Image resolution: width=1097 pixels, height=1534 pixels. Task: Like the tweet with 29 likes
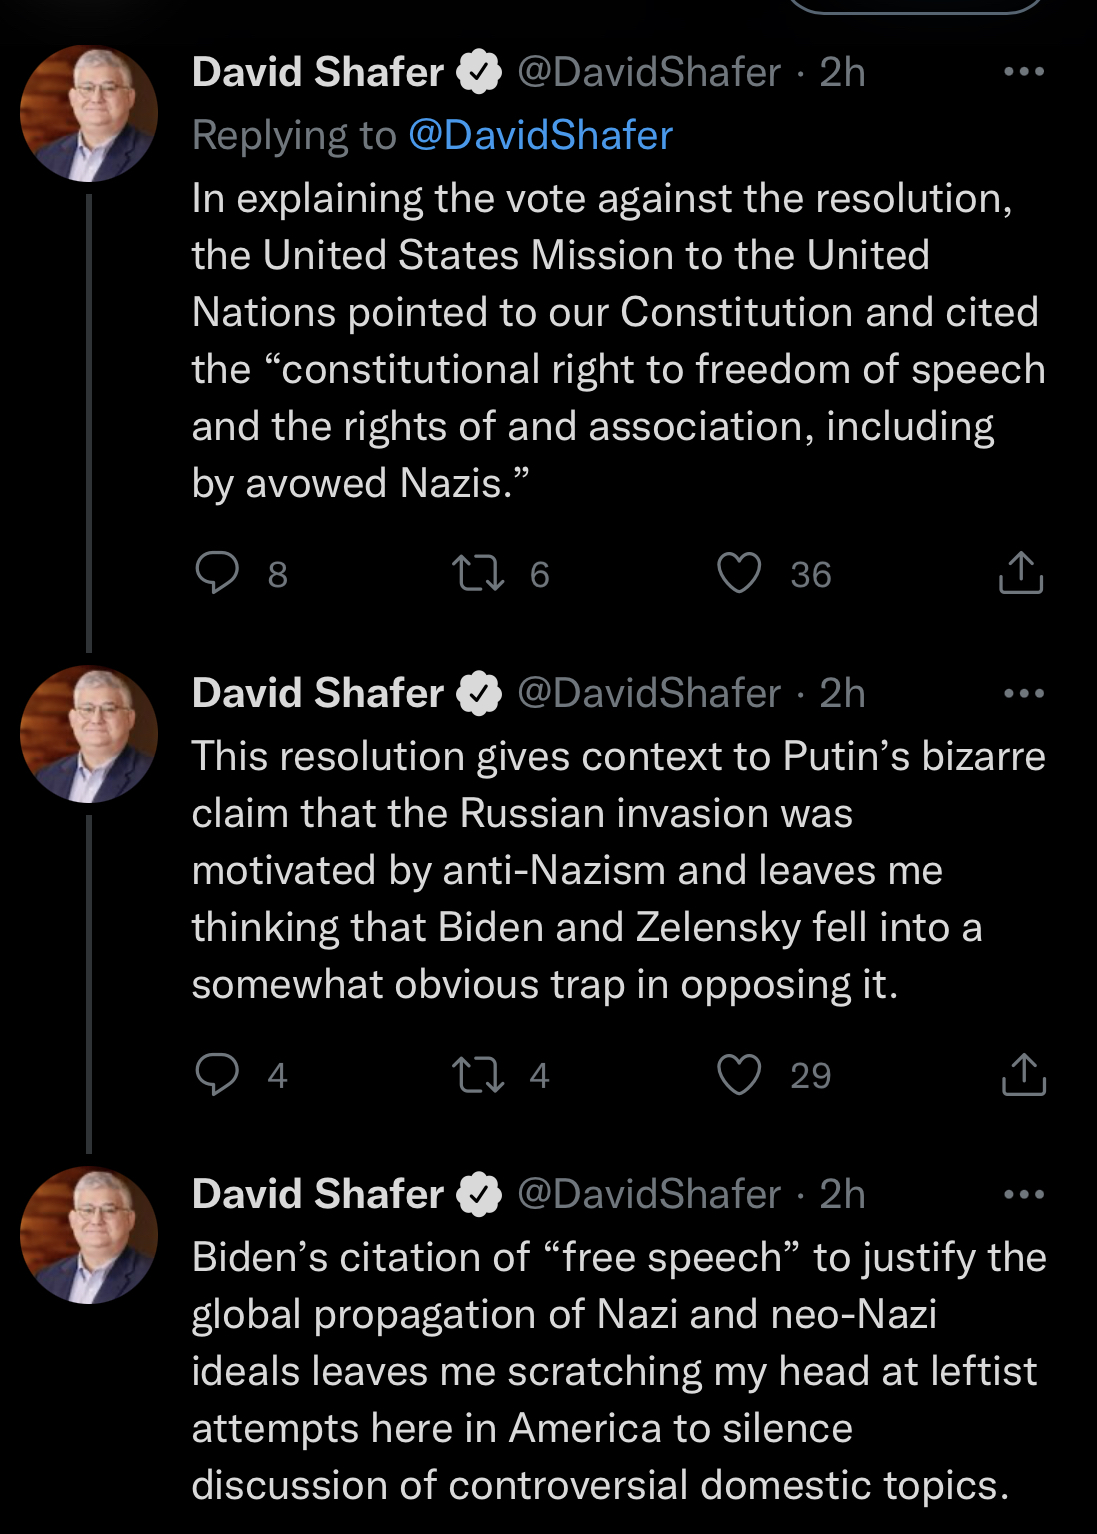739,1074
